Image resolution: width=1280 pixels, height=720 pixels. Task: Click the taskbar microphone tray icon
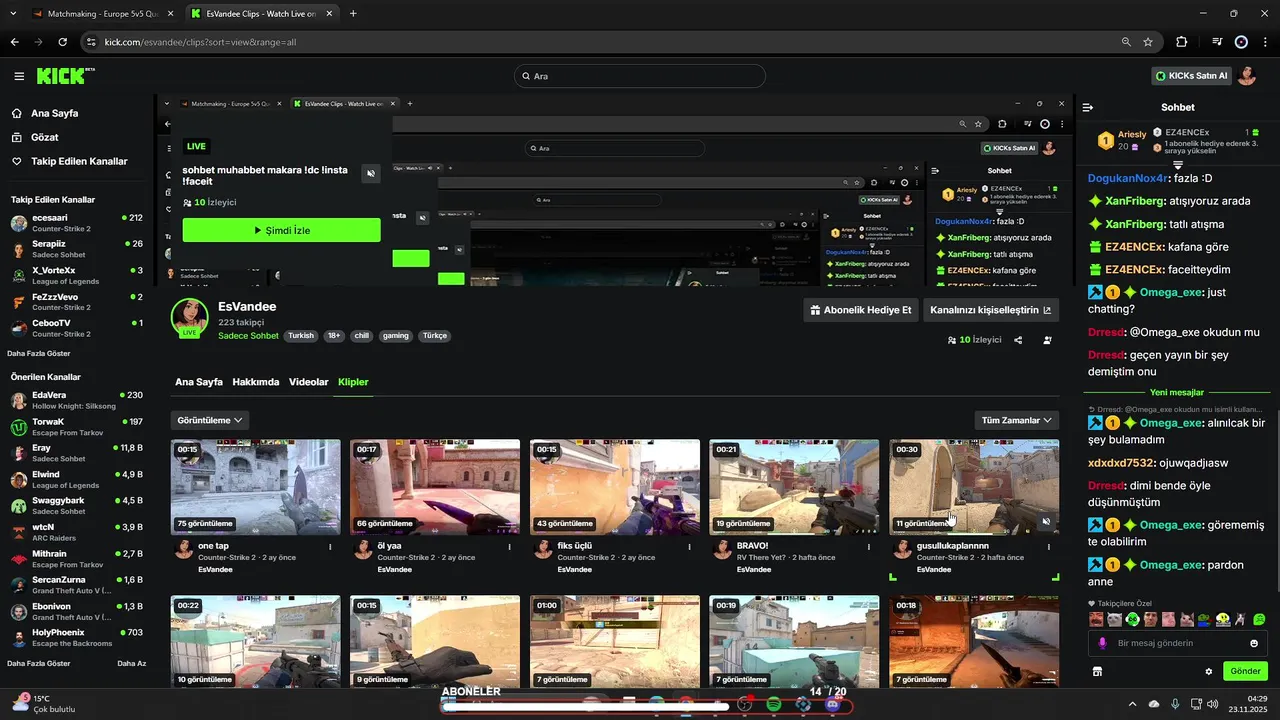[x=1175, y=704]
